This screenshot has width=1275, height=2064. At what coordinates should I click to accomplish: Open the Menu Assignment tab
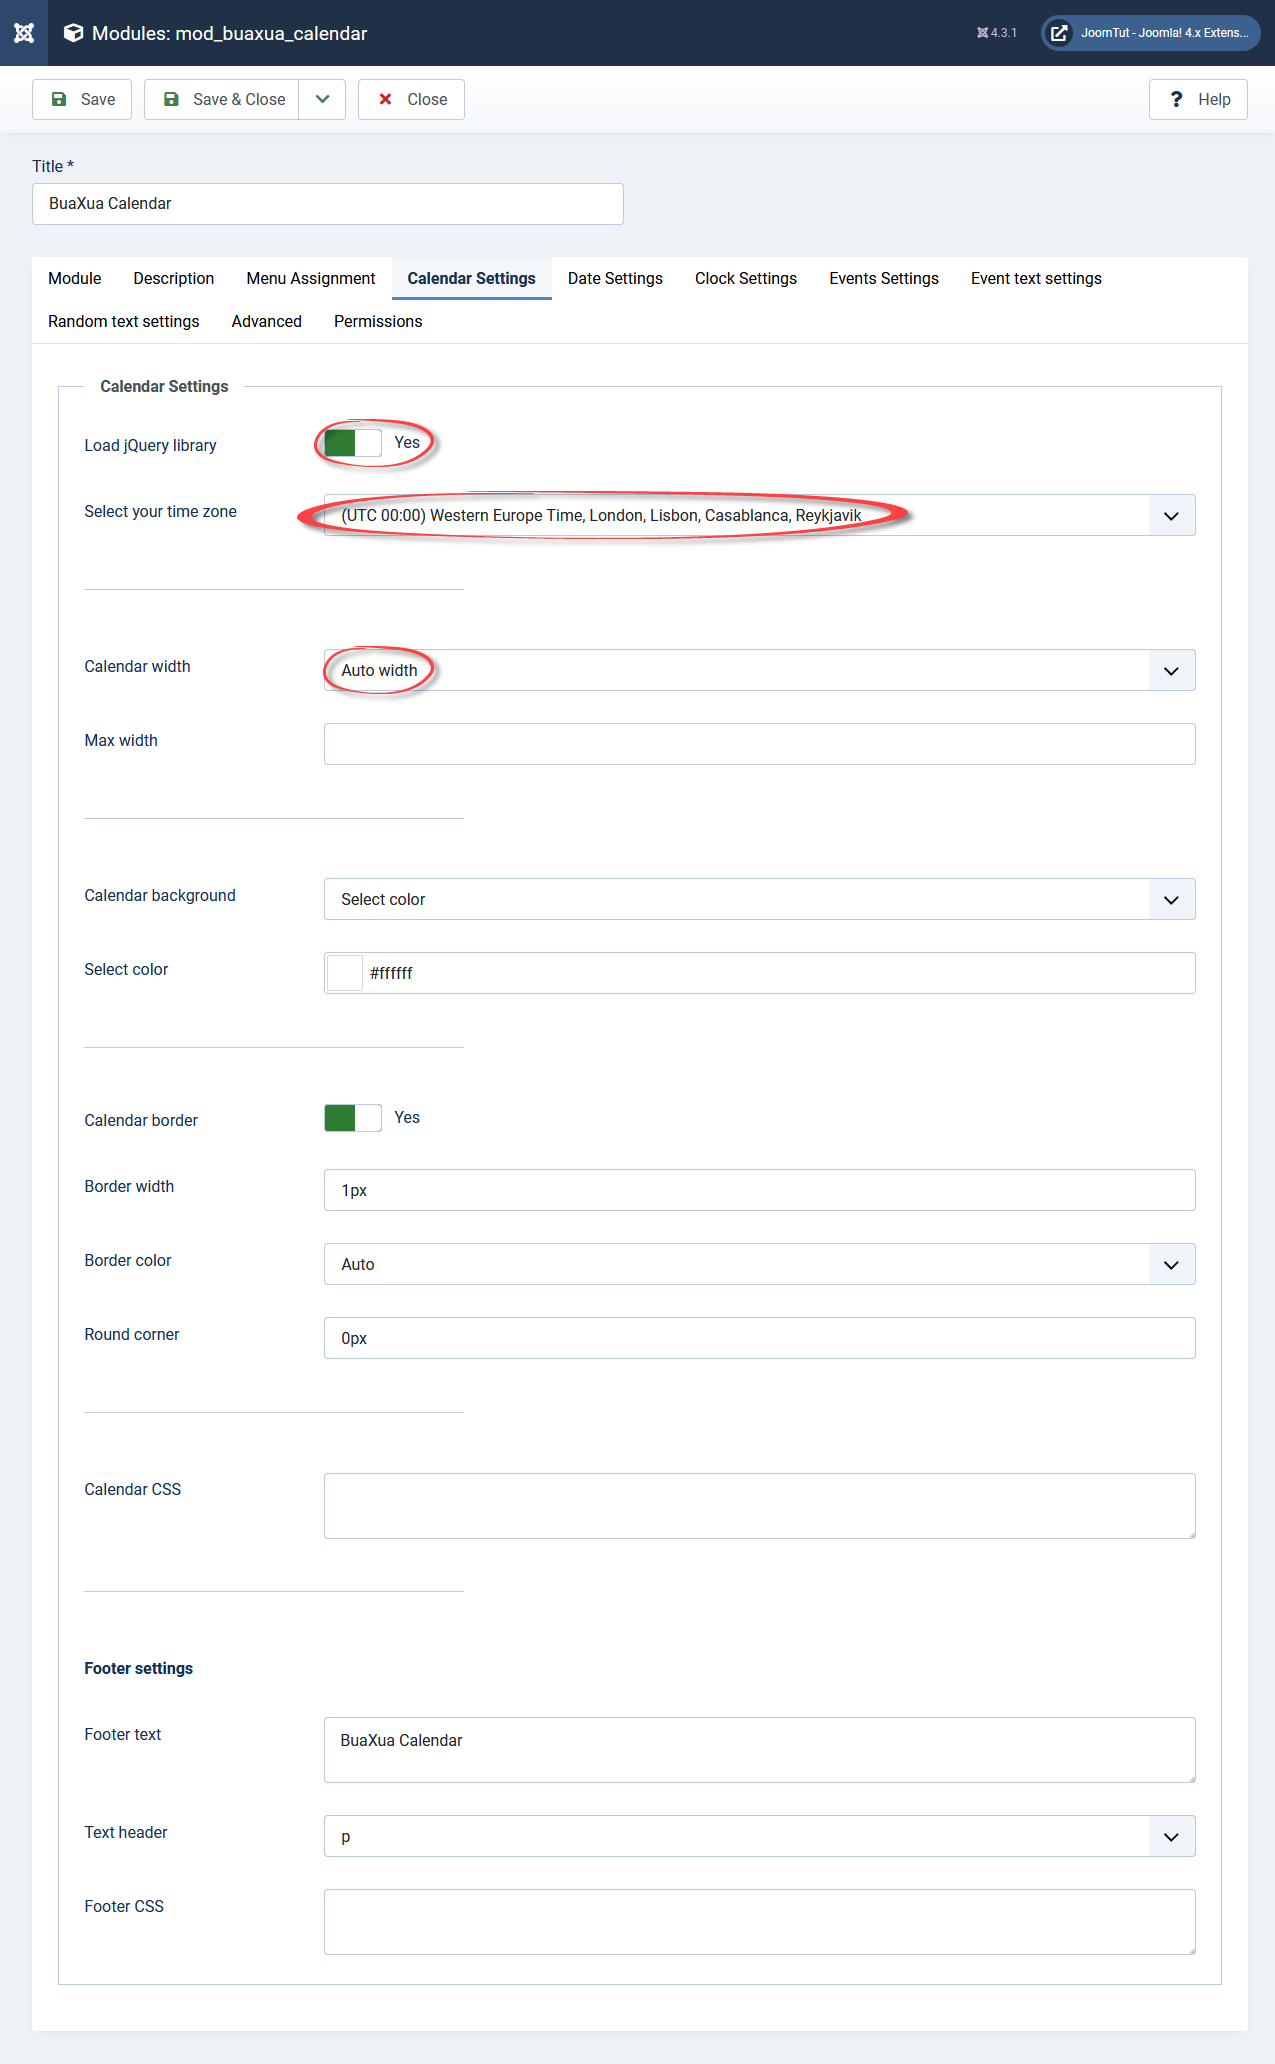click(x=311, y=278)
